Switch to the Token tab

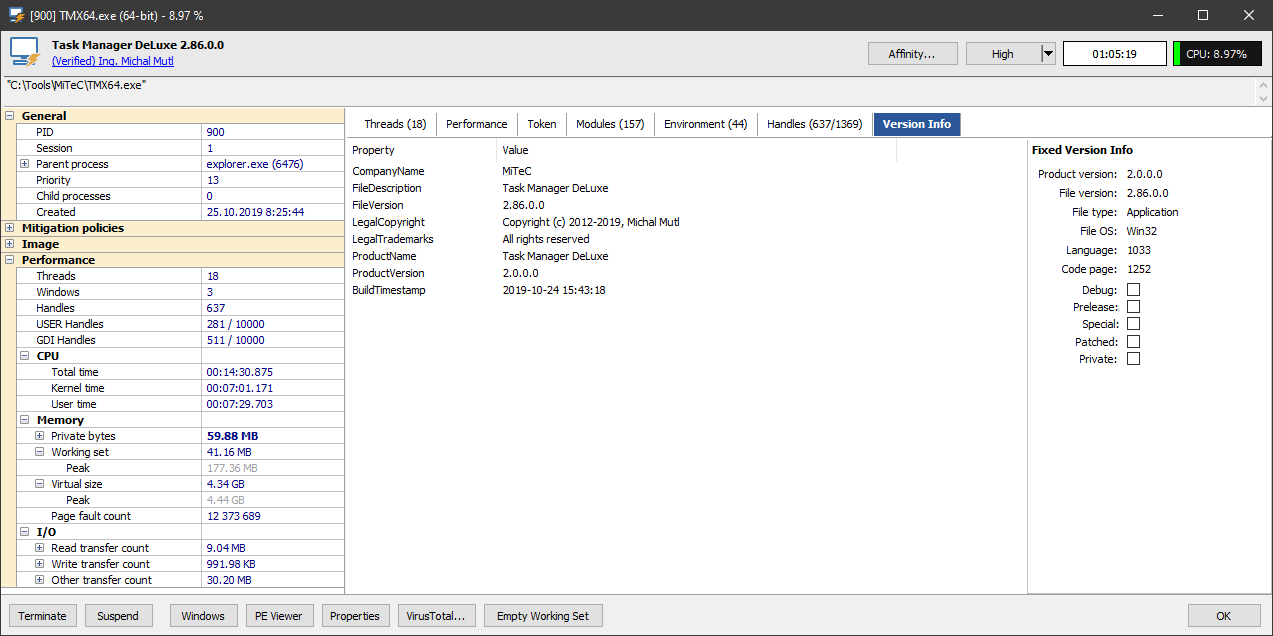(542, 124)
